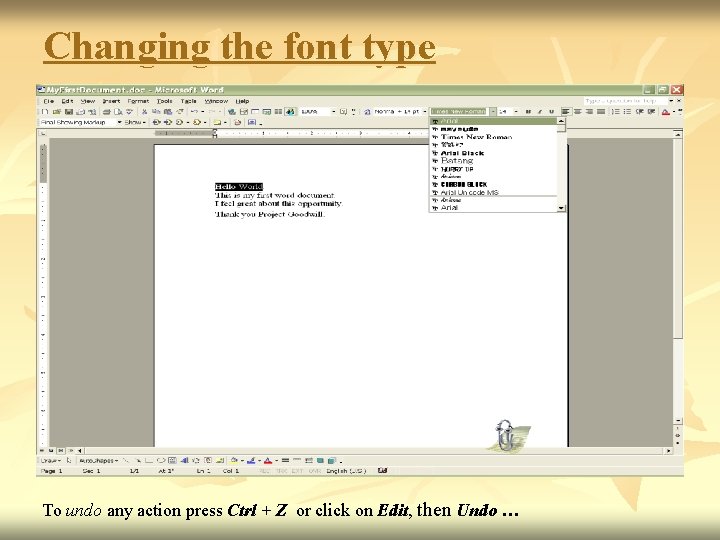Image resolution: width=720 pixels, height=540 pixels.
Task: Open the Final Showing Markup dropdown
Action: [119, 122]
